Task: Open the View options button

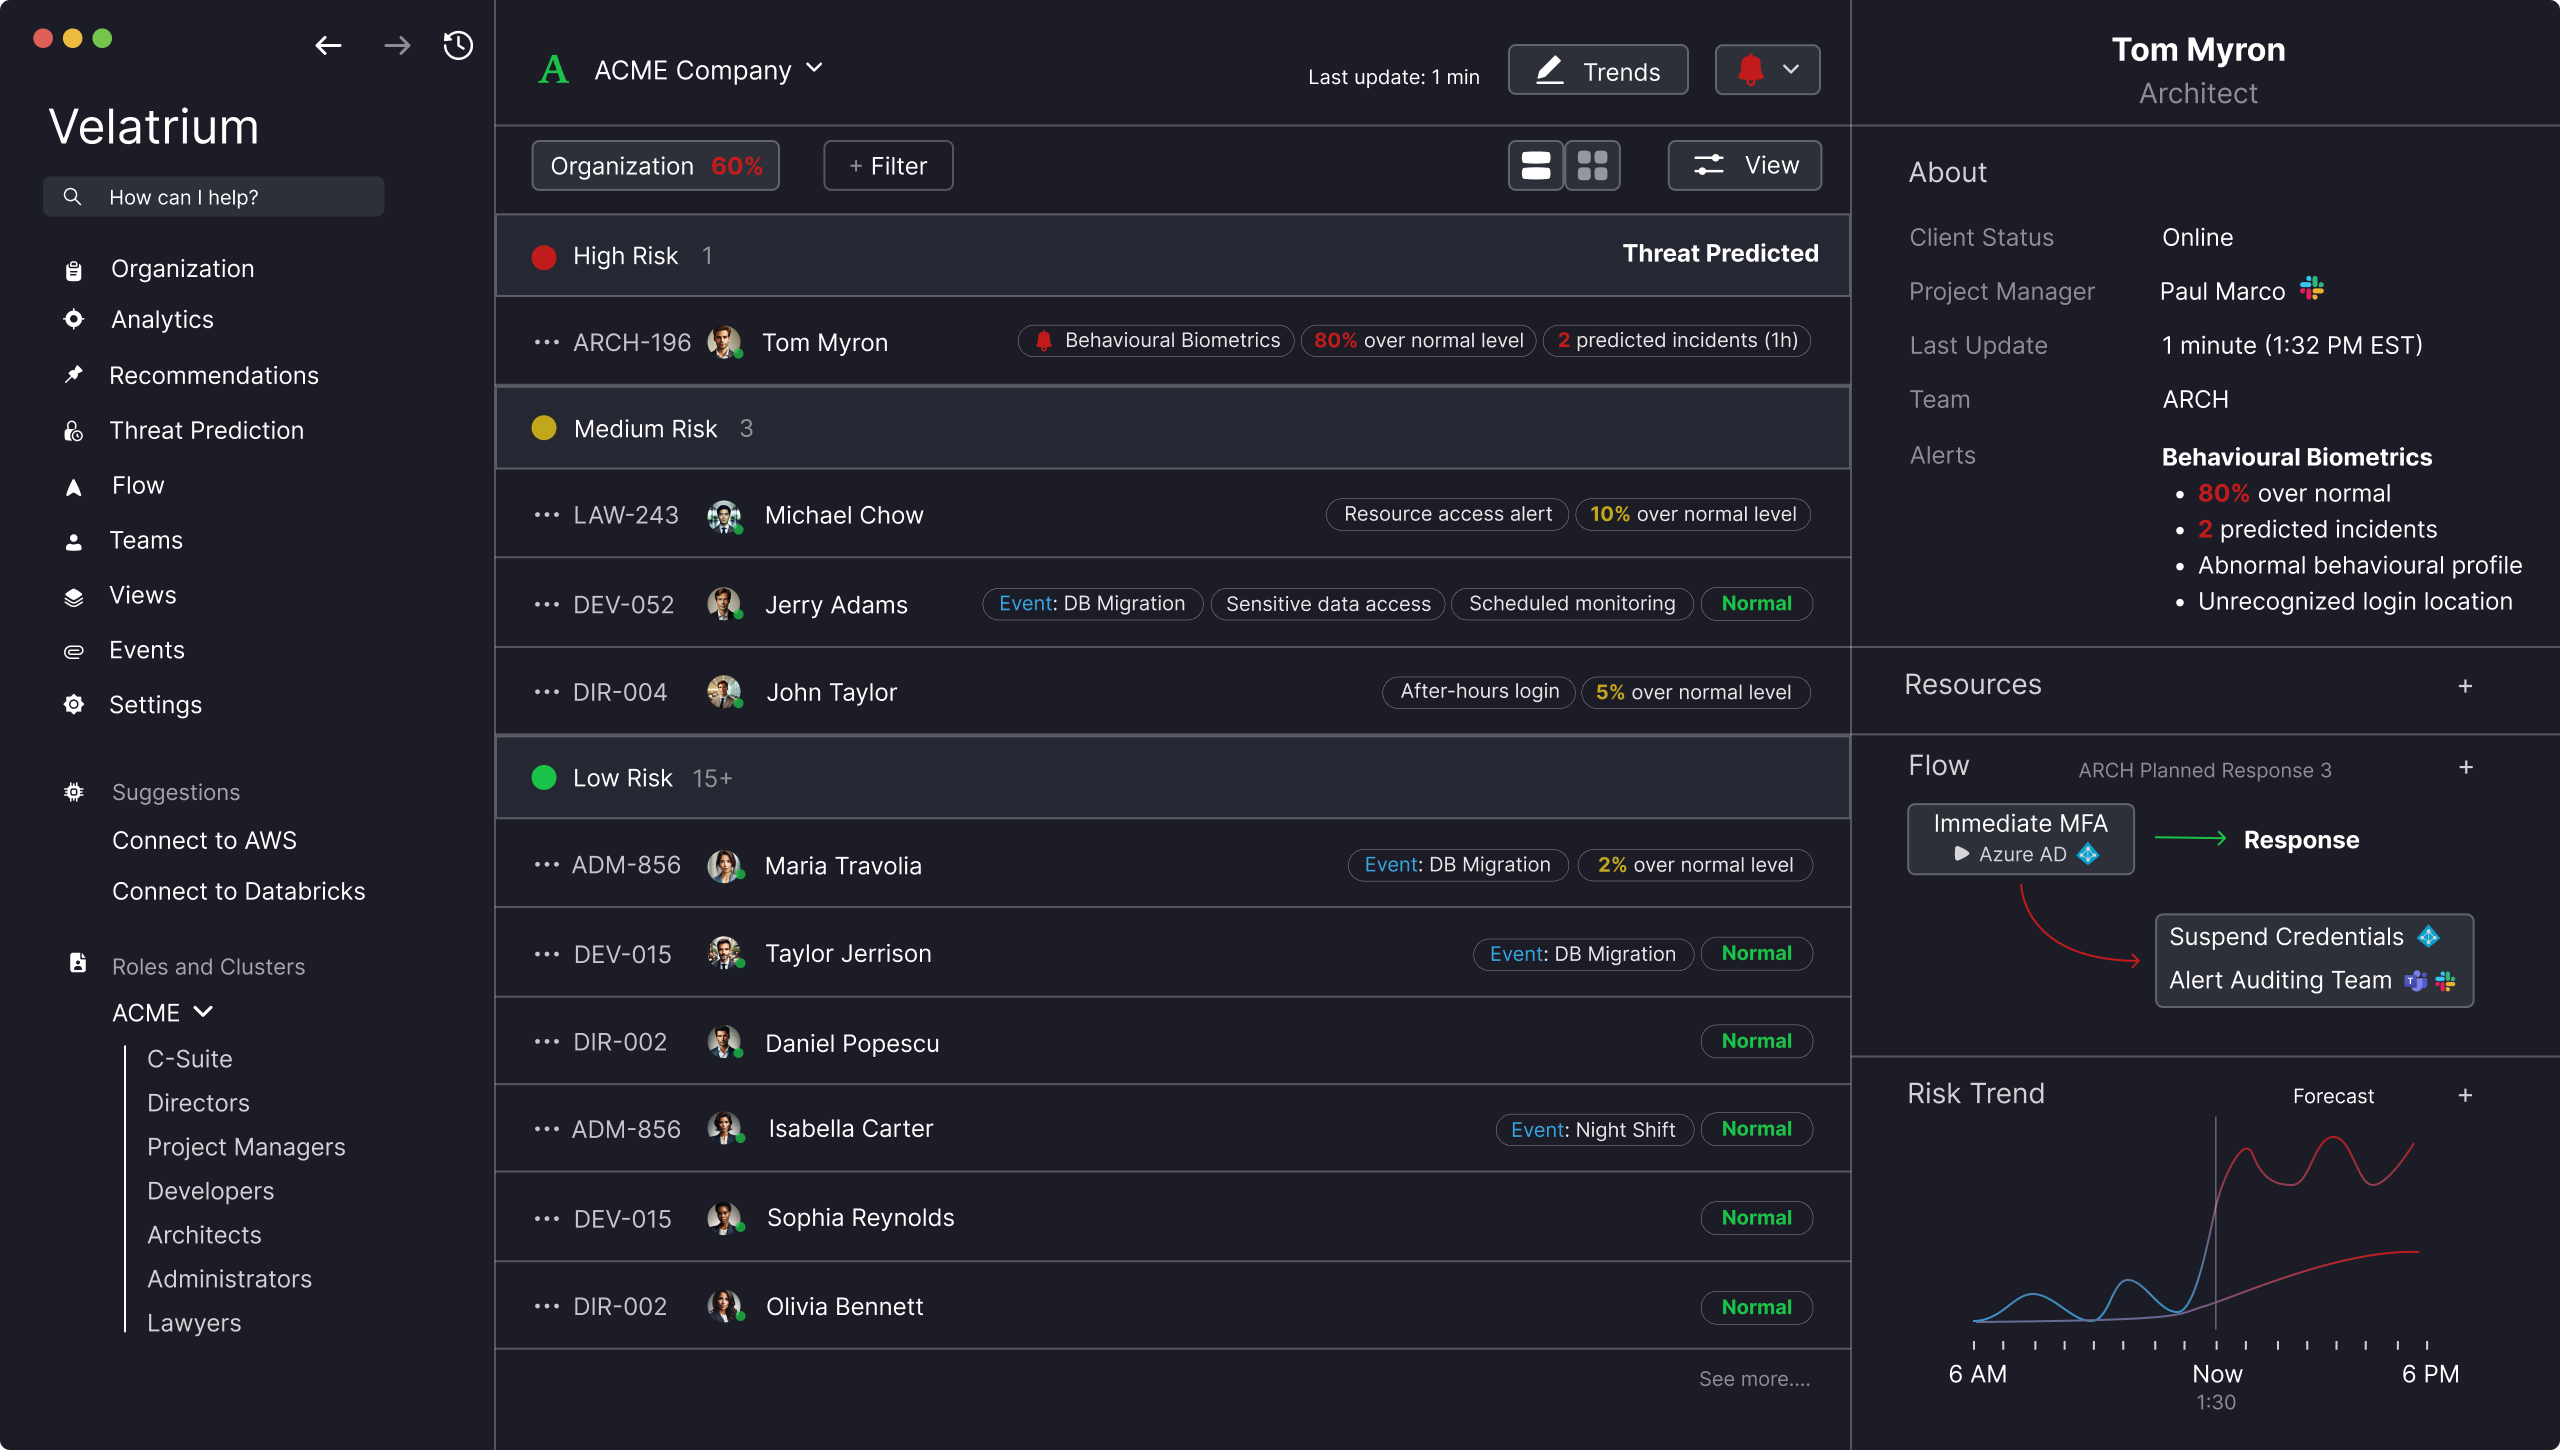Action: pyautogui.click(x=1744, y=165)
